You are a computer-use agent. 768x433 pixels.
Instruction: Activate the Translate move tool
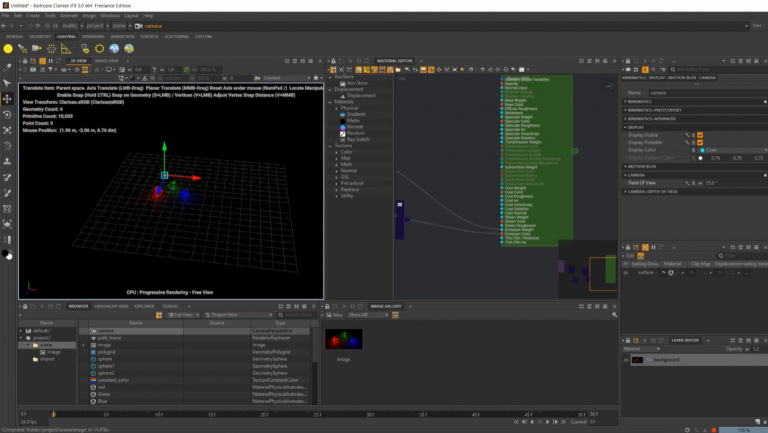point(7,99)
